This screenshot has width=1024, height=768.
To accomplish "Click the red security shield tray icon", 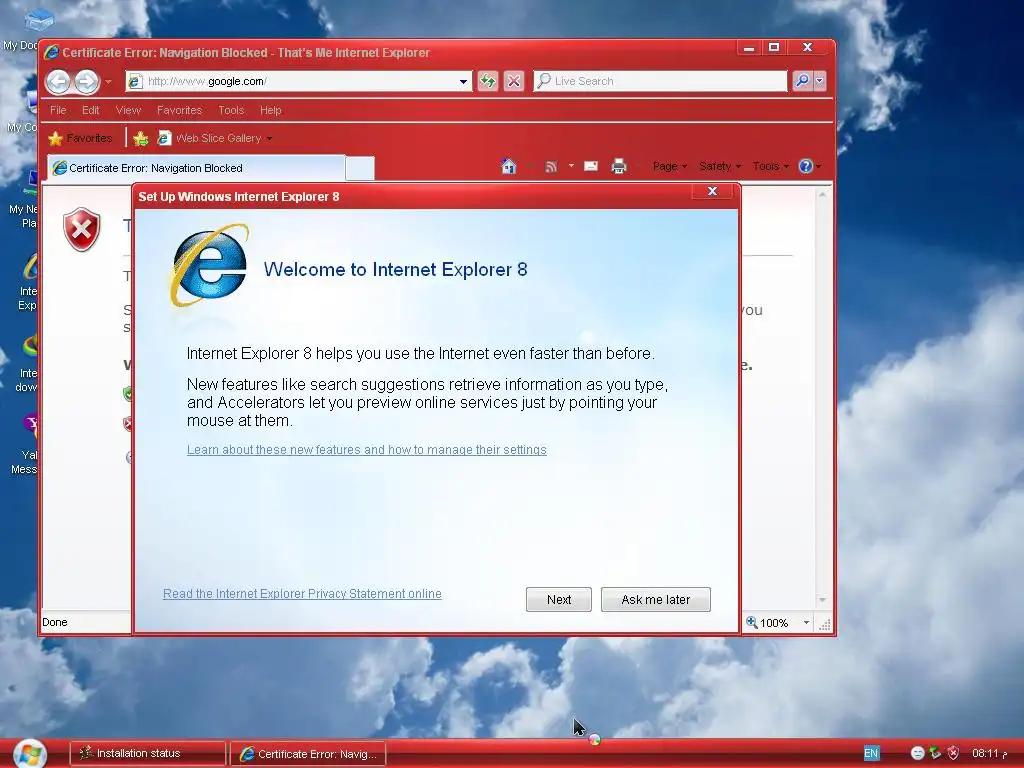I will [x=953, y=754].
